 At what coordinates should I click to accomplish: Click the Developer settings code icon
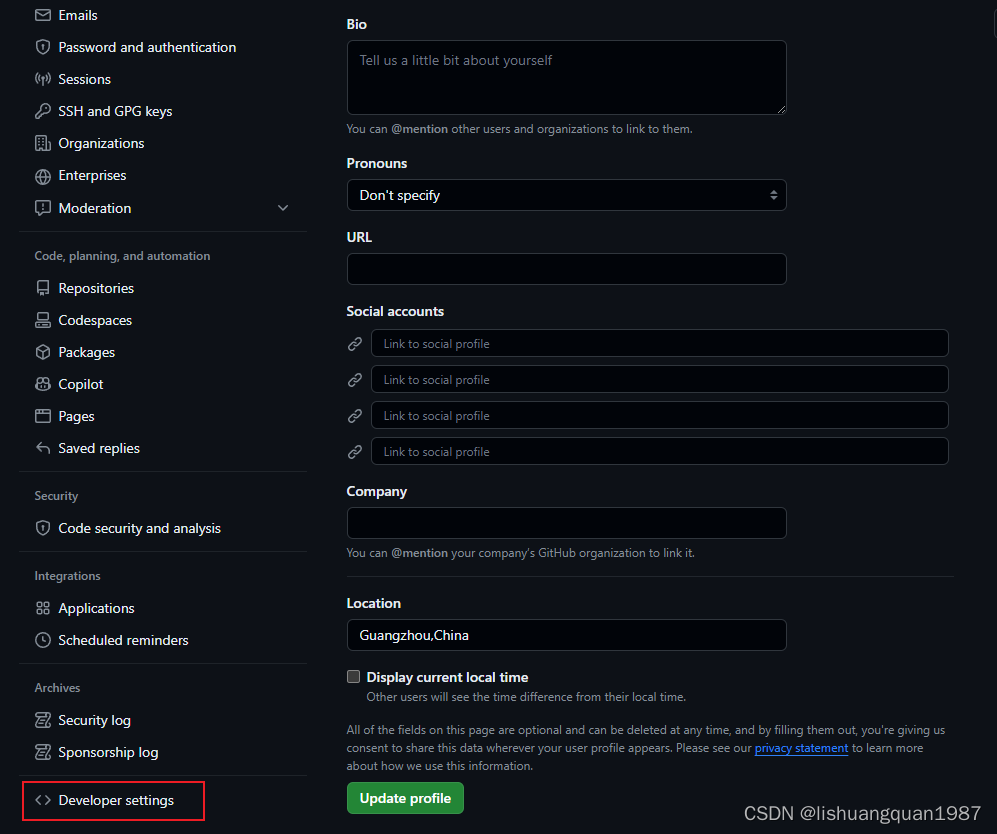tap(43, 800)
